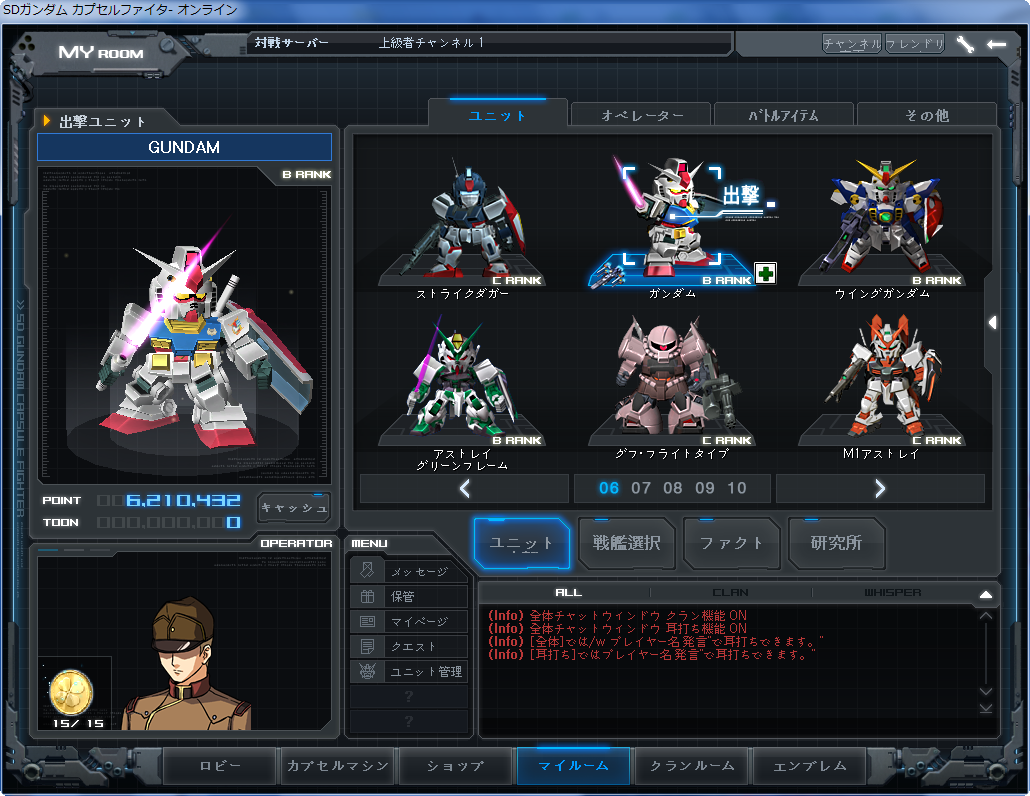1030x796 pixels.
Task: Open the Storage (保管) gift menu item
Action: pyautogui.click(x=410, y=596)
